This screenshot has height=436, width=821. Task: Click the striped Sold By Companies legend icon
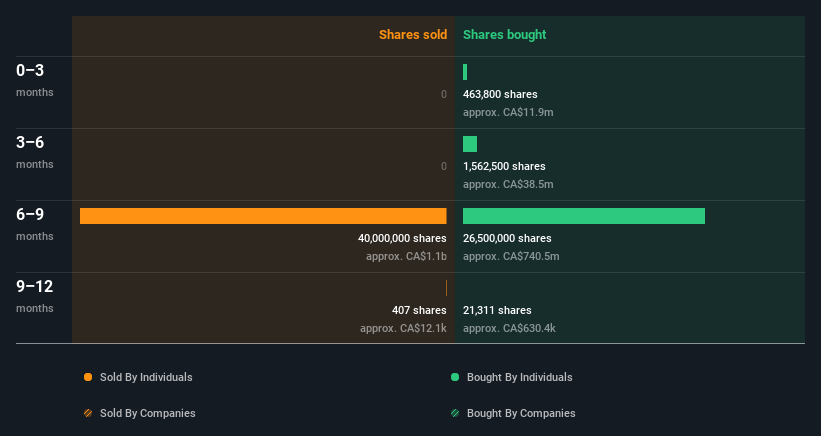coord(88,413)
